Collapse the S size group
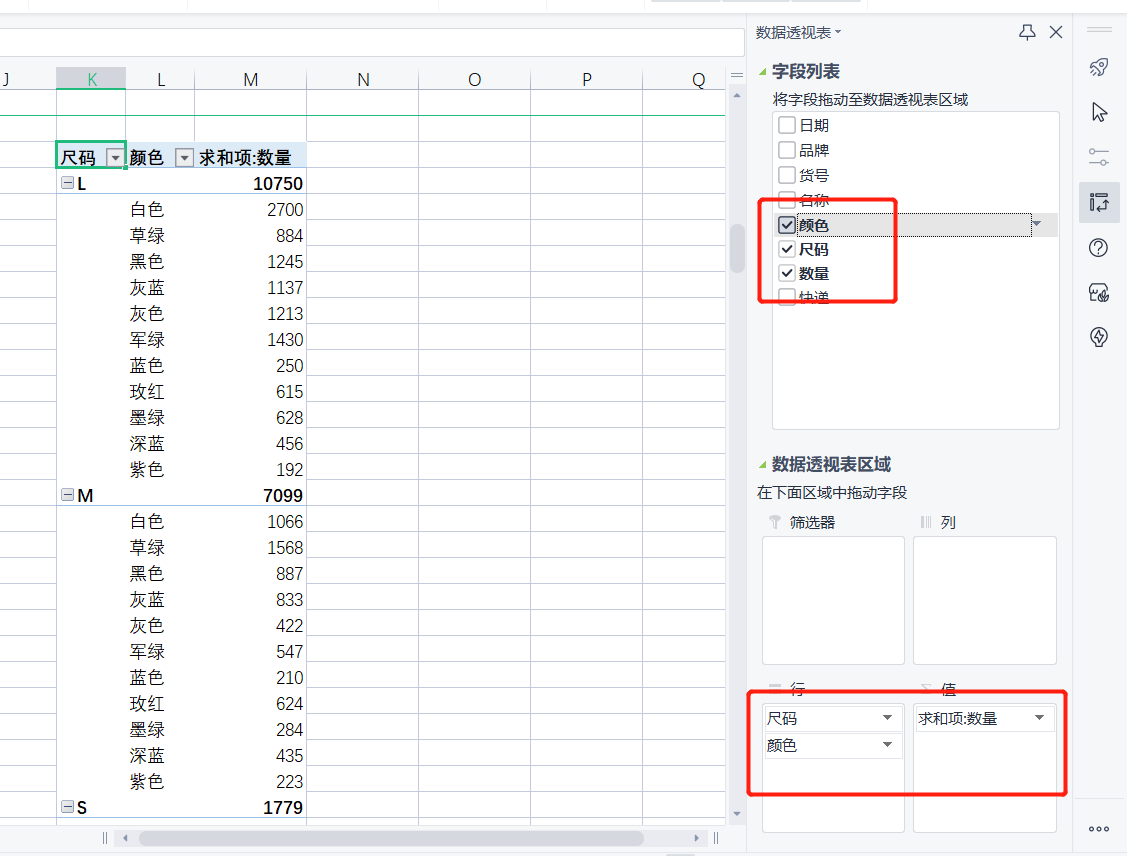The height and width of the screenshot is (856, 1127). click(68, 806)
